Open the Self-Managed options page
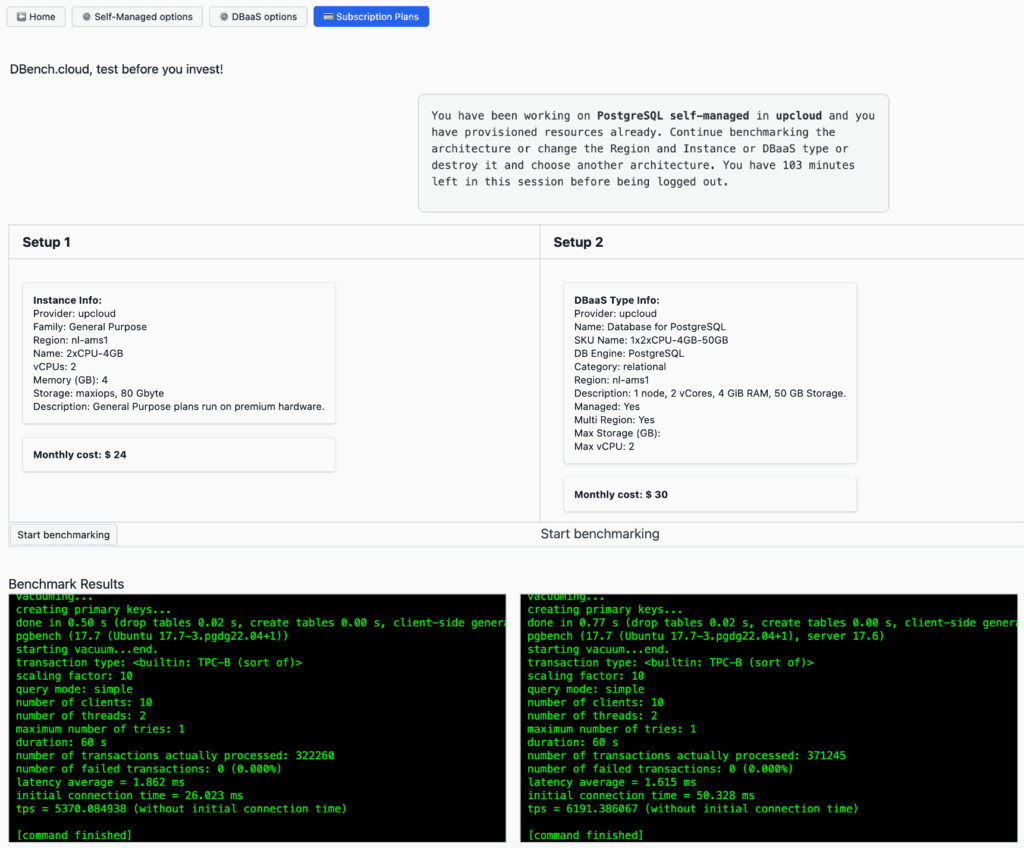This screenshot has width=1024, height=848. coord(138,17)
